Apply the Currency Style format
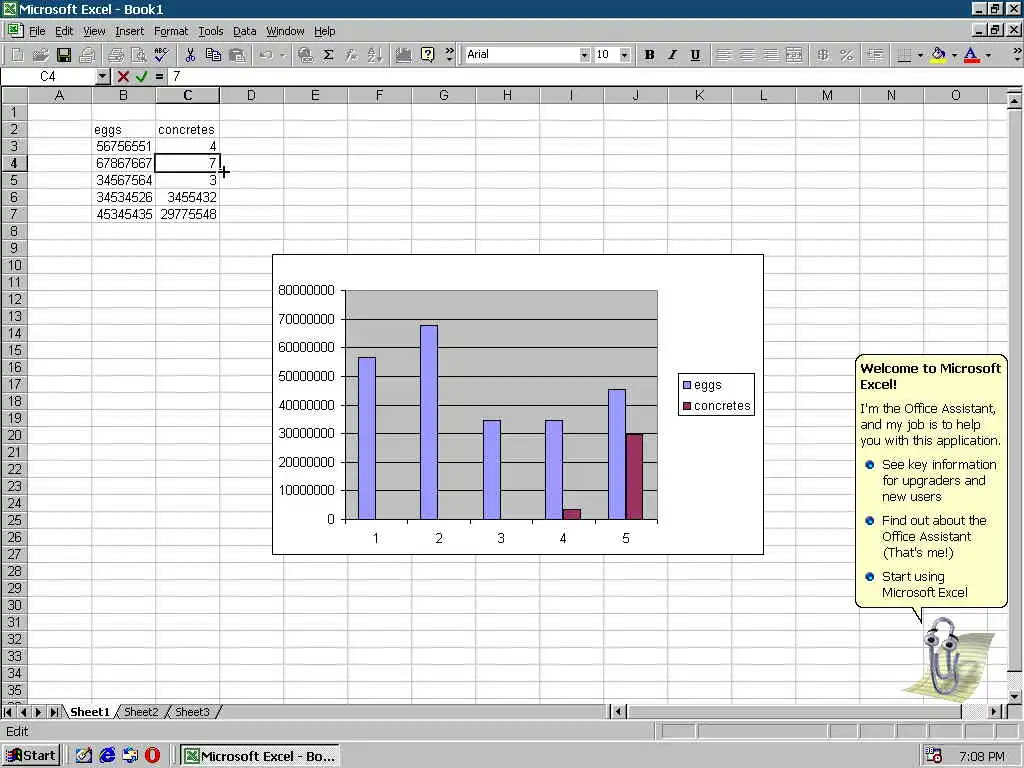 click(823, 55)
